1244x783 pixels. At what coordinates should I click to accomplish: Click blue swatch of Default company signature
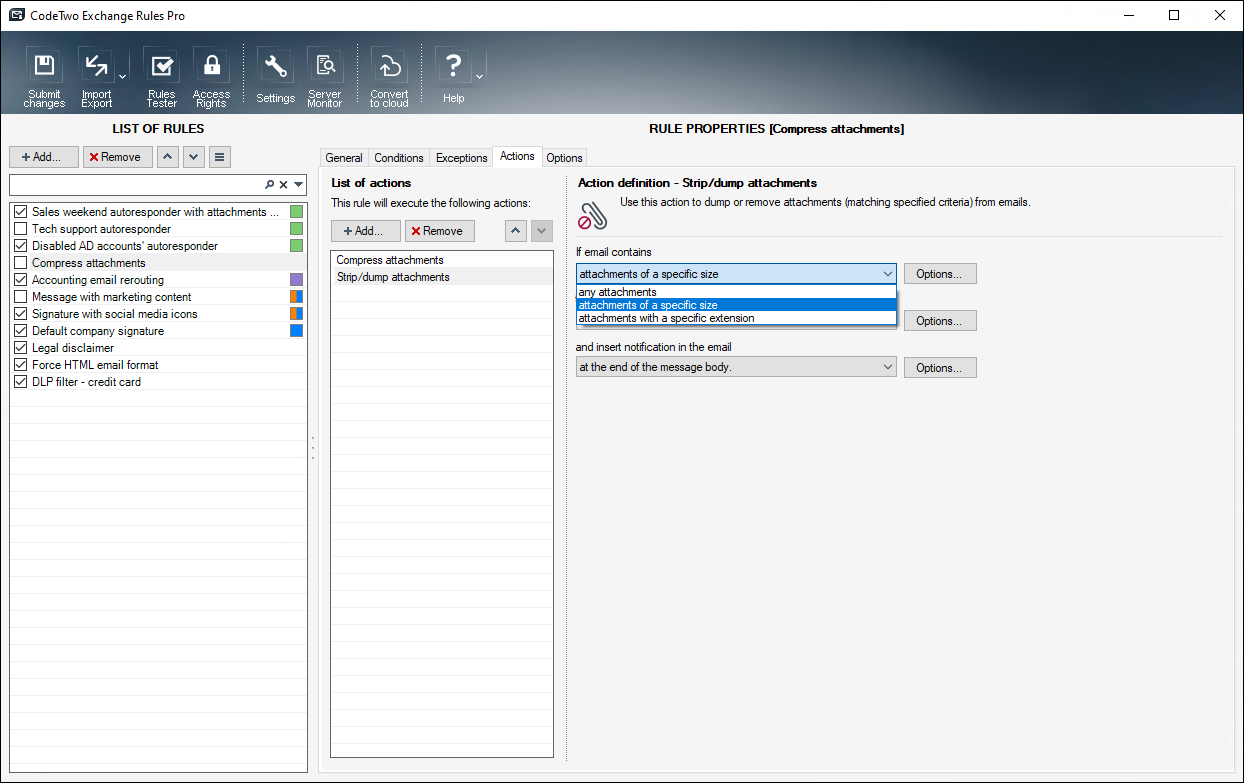[296, 331]
